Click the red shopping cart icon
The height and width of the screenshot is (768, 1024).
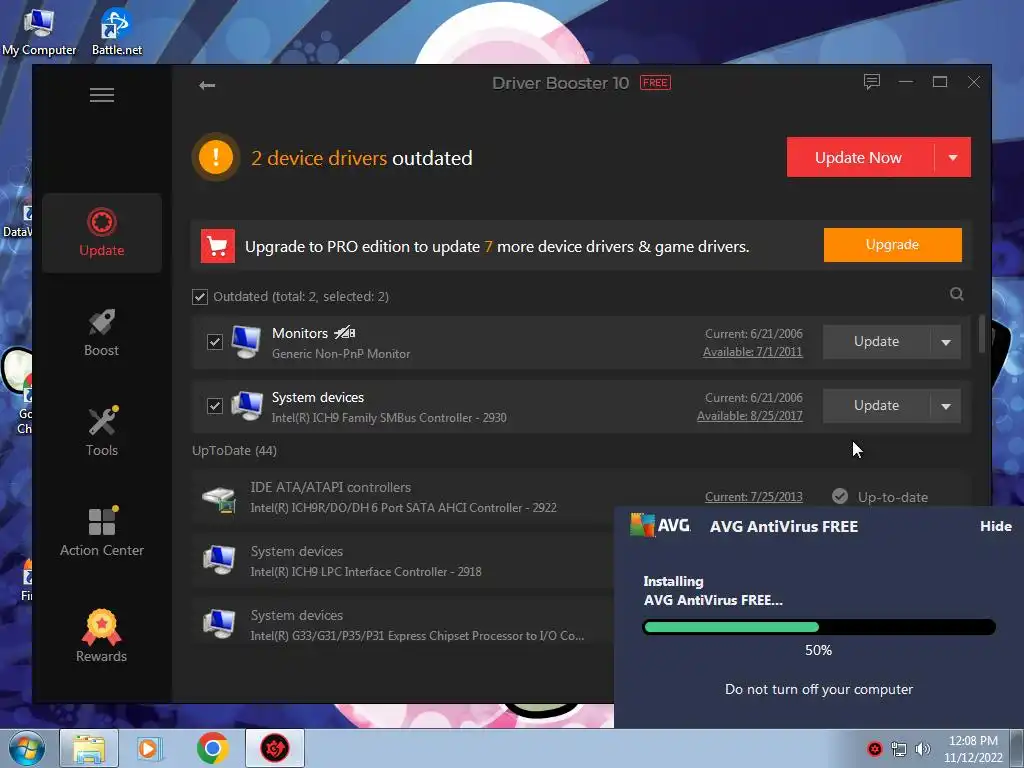coord(217,246)
